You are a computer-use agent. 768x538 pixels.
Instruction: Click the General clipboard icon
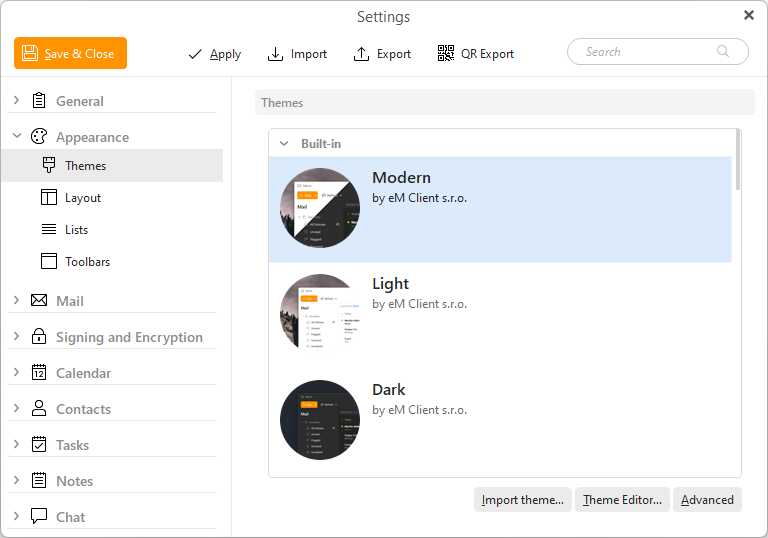tap(39, 100)
